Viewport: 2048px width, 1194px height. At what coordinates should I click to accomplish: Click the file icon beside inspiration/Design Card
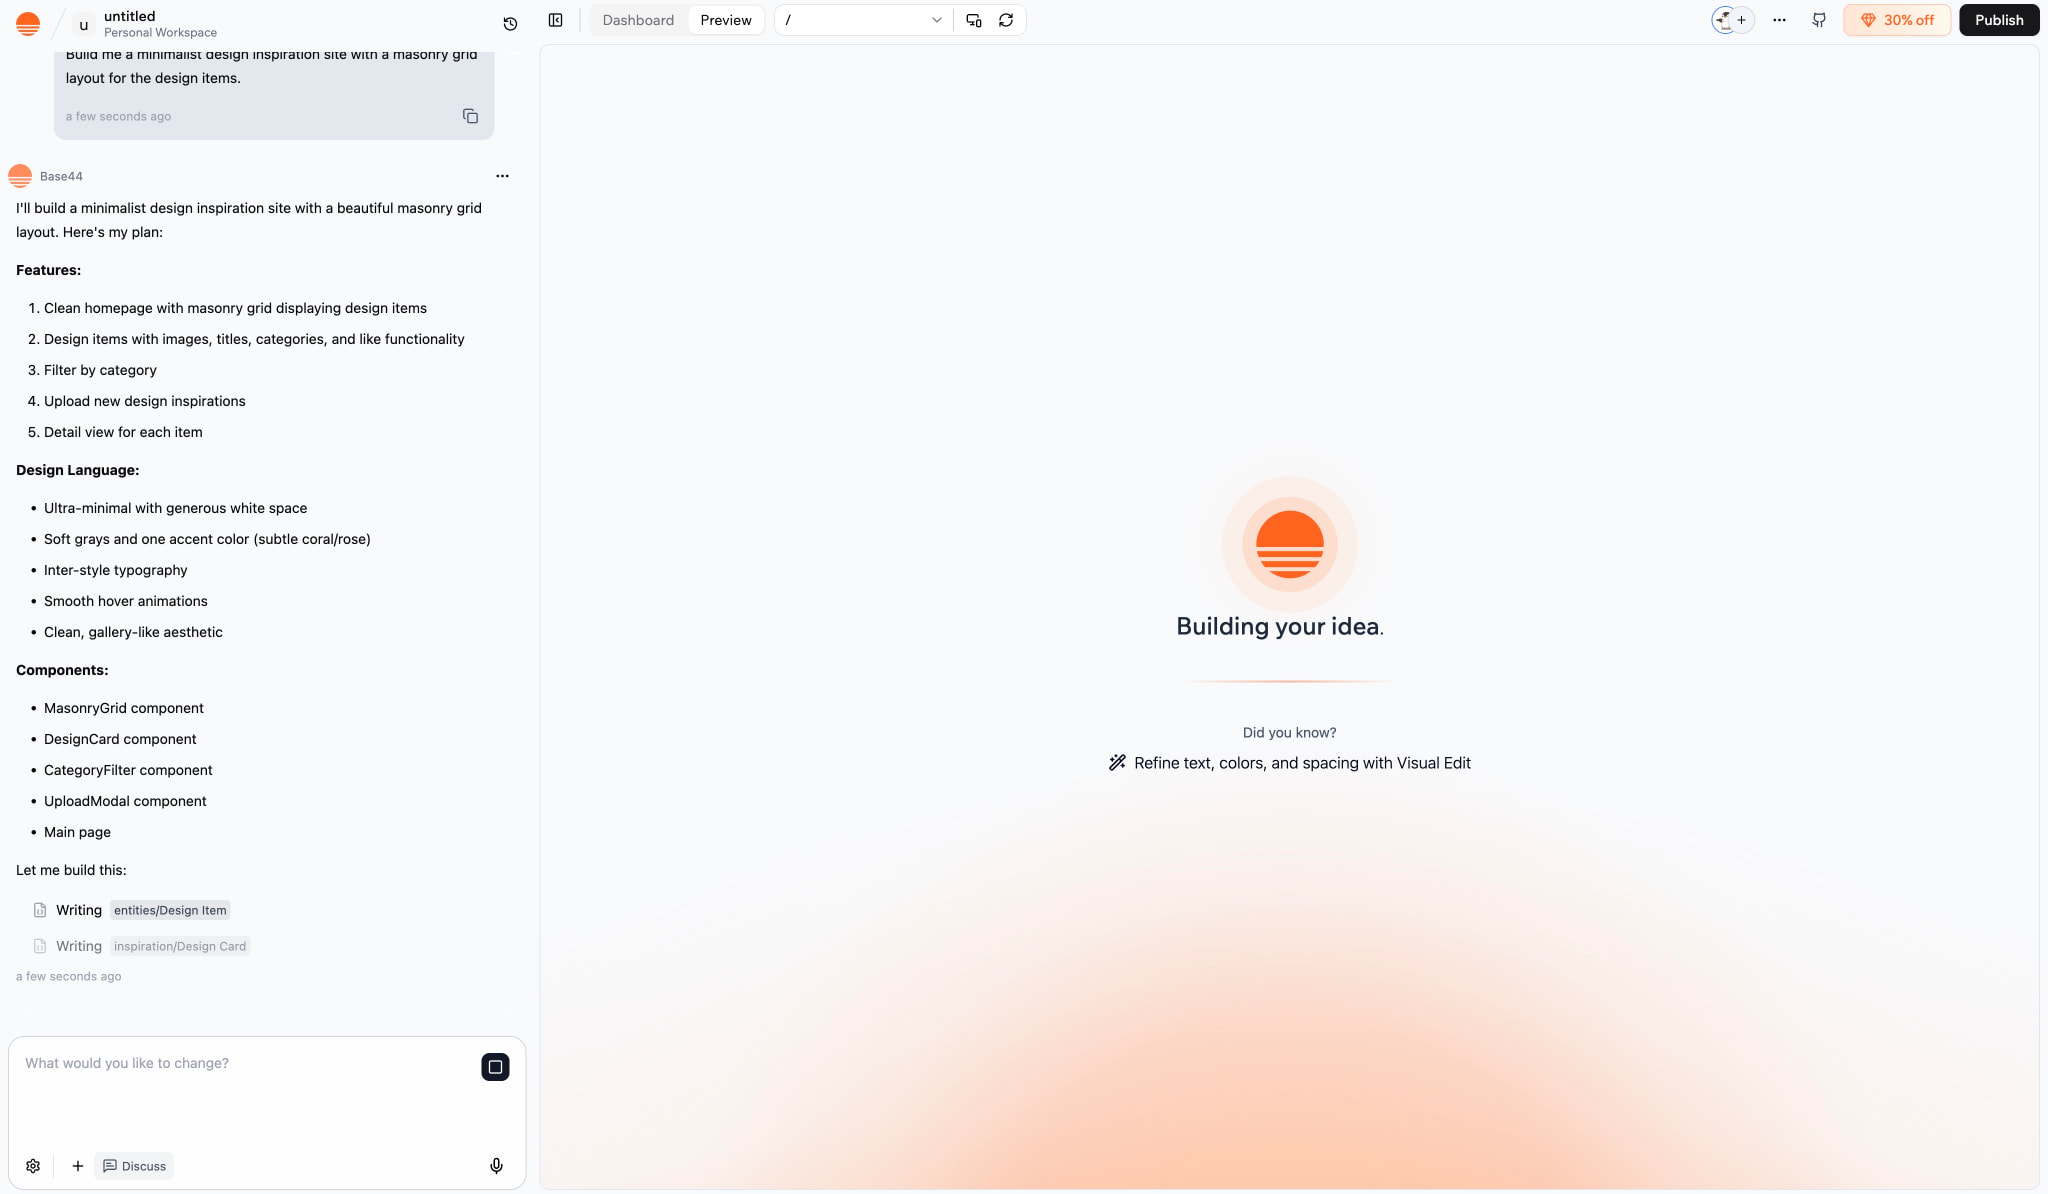(40, 946)
